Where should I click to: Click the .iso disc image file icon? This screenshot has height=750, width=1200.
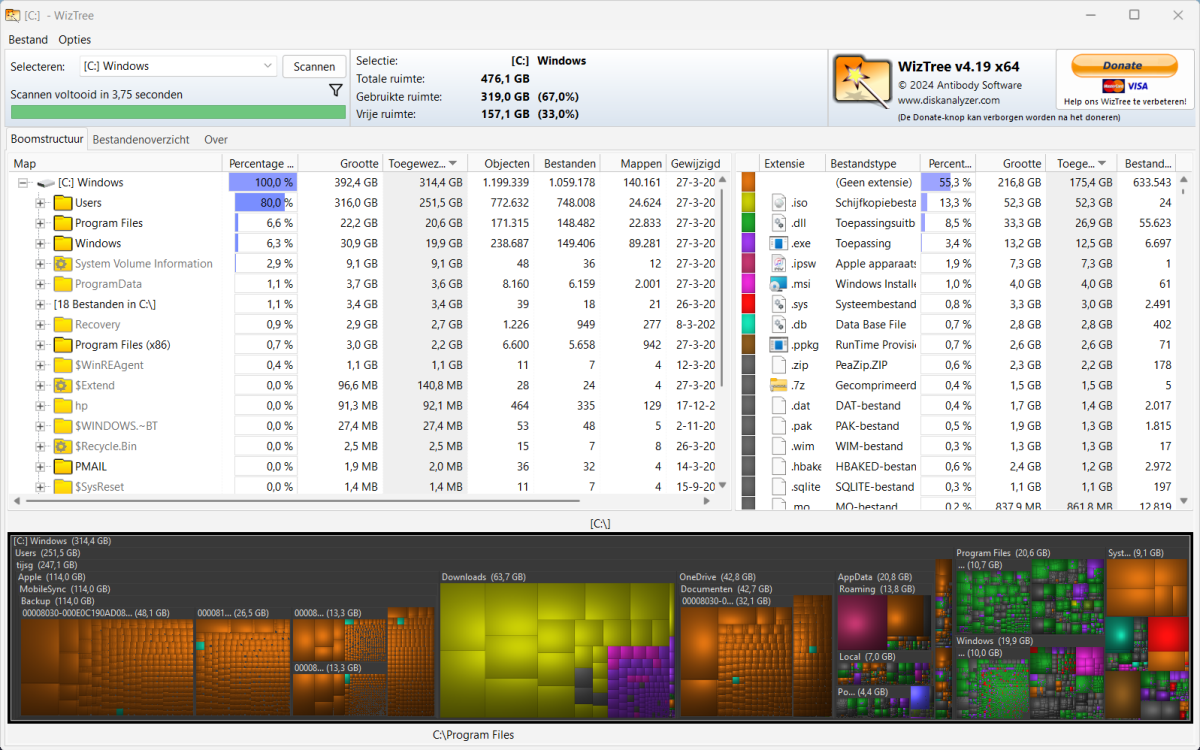(780, 203)
